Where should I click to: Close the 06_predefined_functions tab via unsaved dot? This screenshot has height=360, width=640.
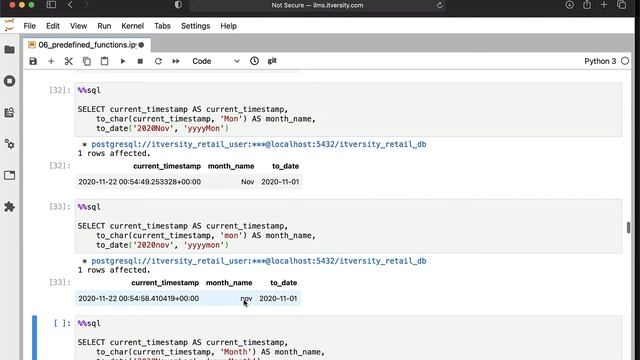pos(141,45)
